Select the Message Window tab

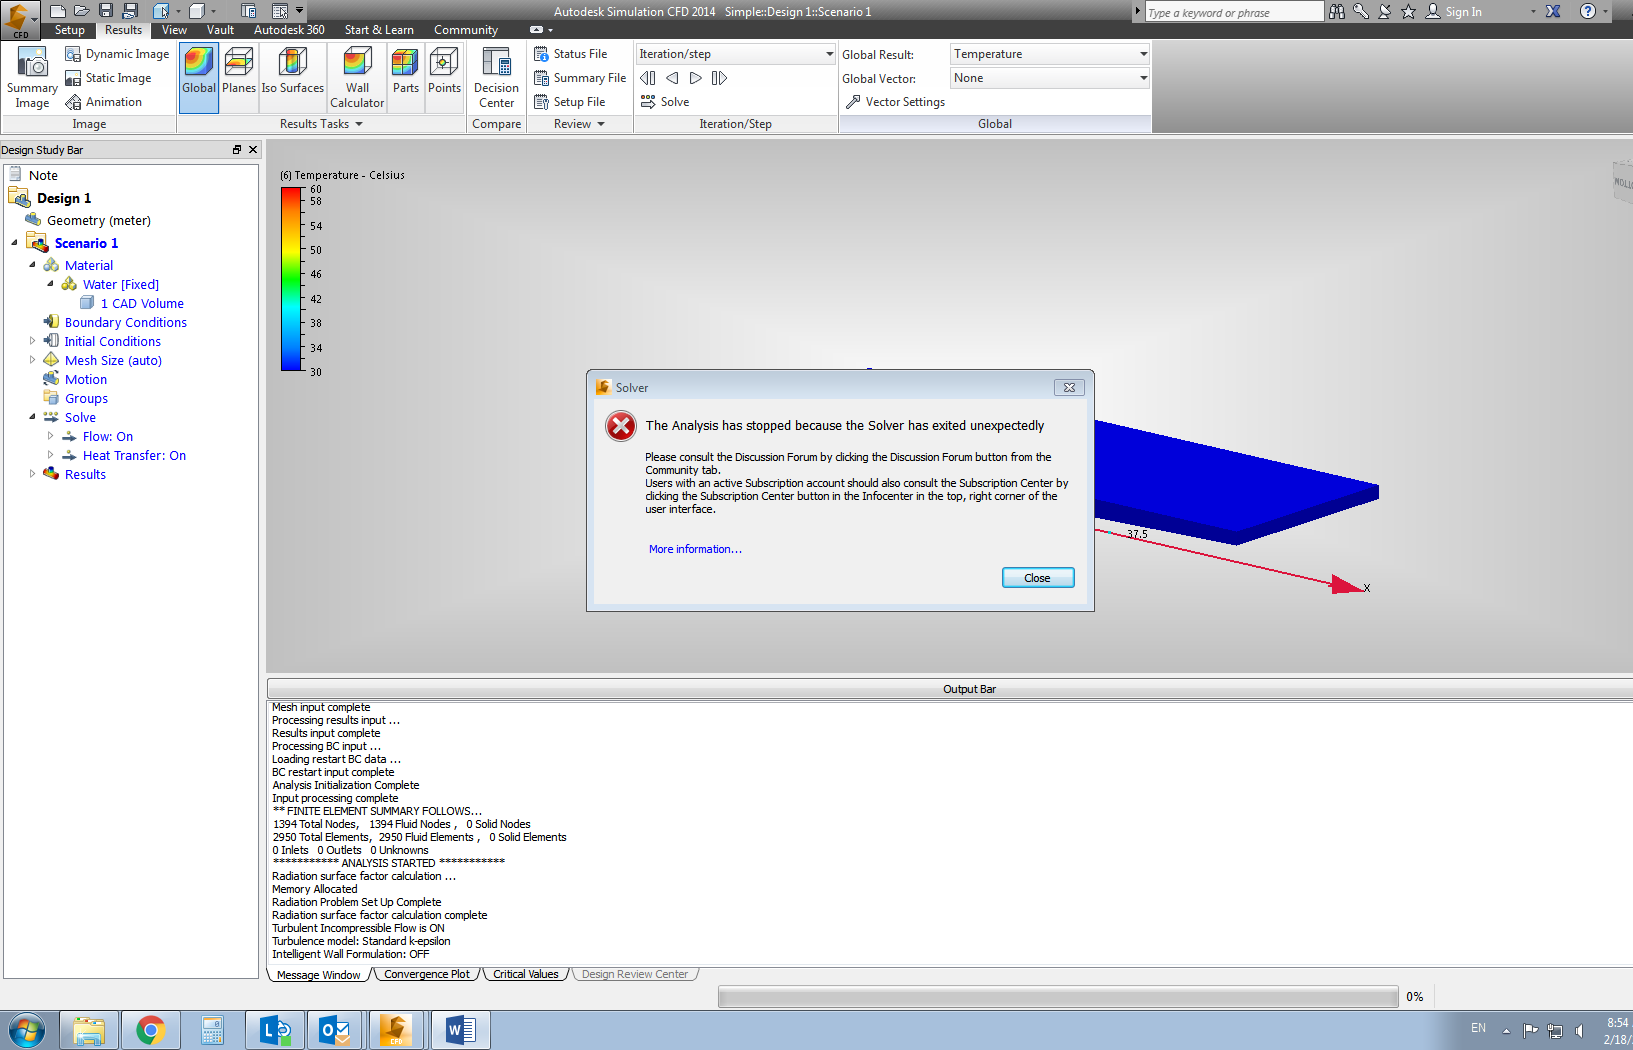(x=319, y=975)
